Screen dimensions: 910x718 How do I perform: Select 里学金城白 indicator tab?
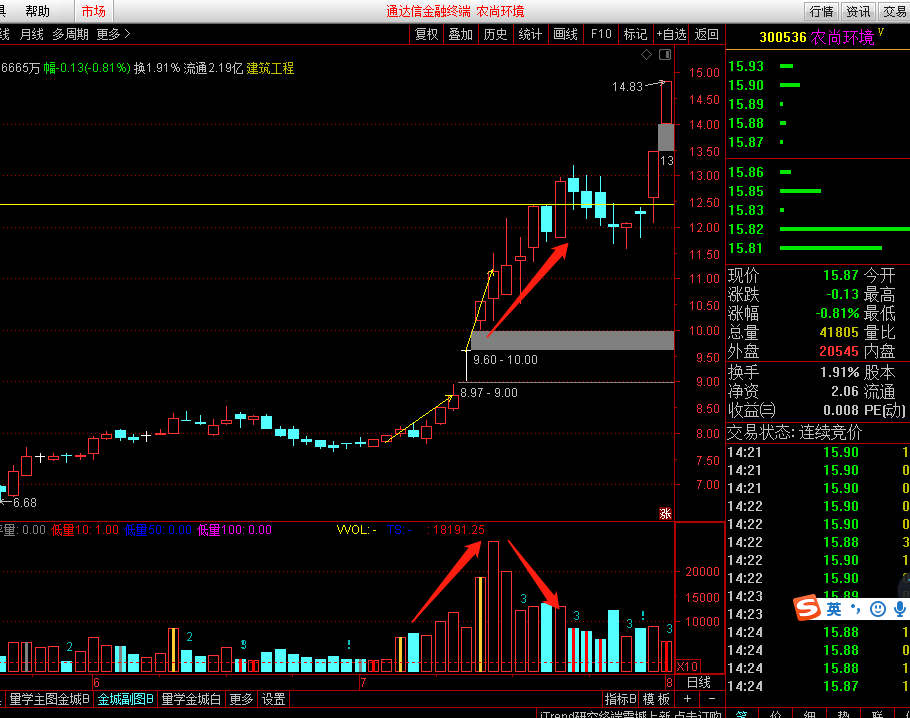click(x=191, y=699)
